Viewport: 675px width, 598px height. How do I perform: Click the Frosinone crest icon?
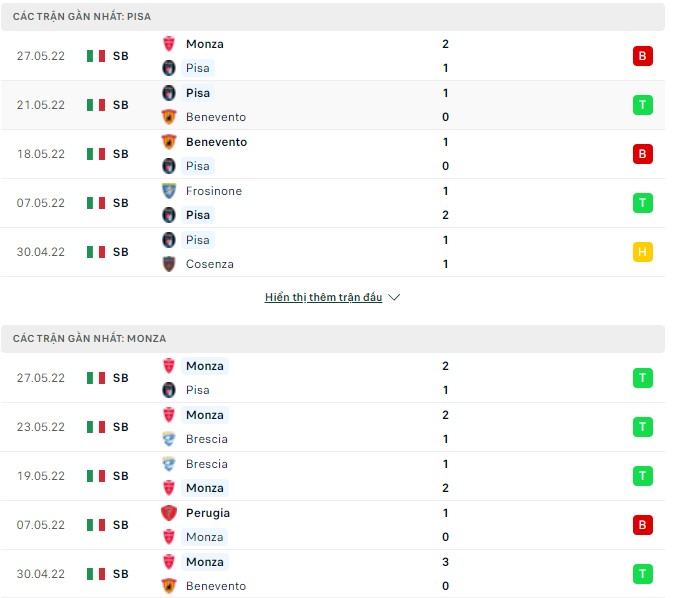tap(169, 191)
